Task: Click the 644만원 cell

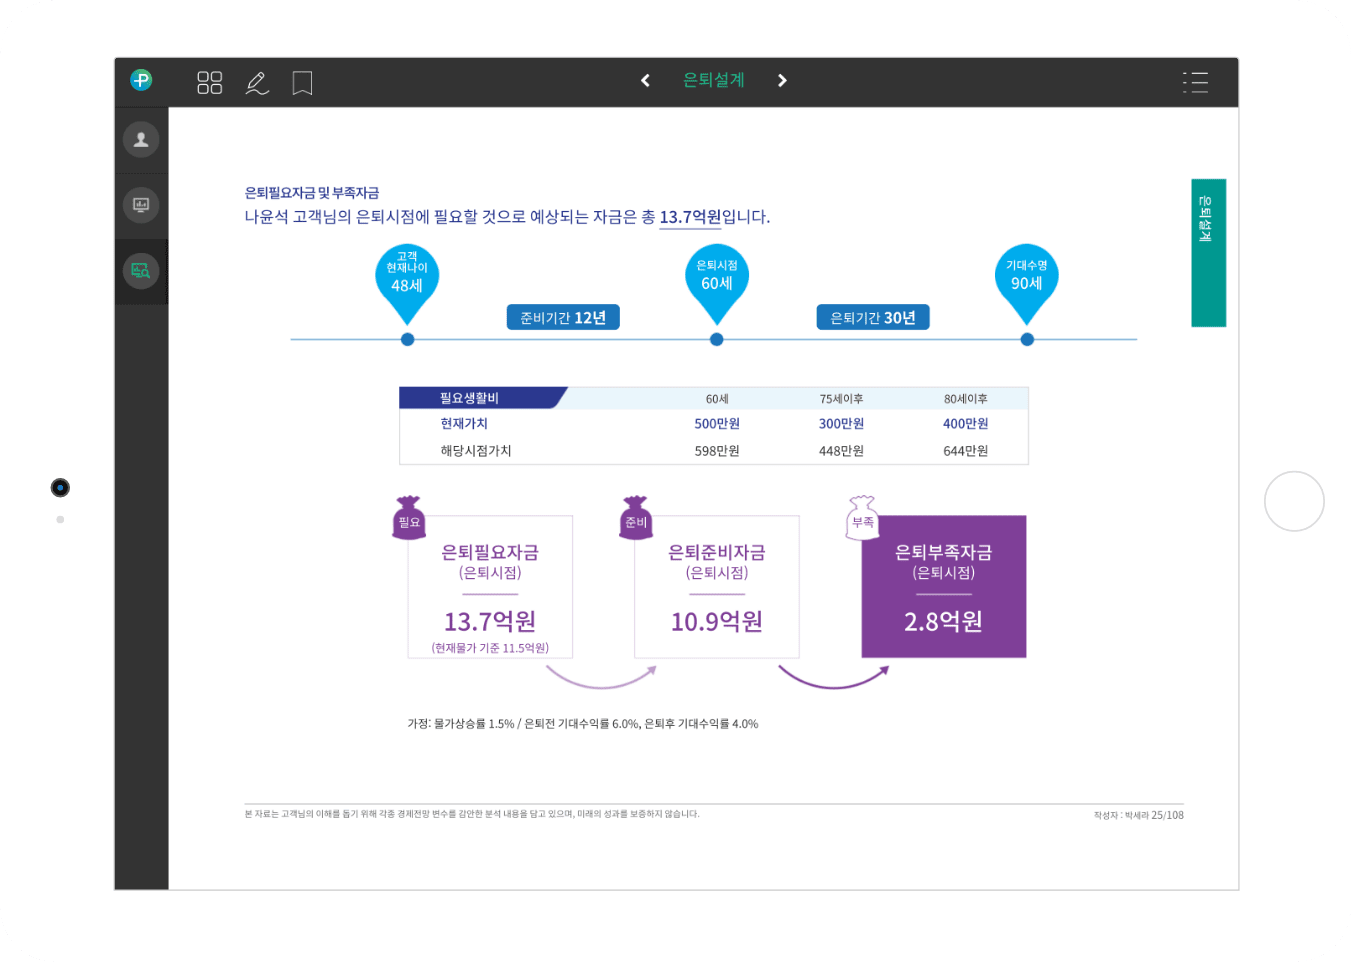Action: [x=965, y=451]
